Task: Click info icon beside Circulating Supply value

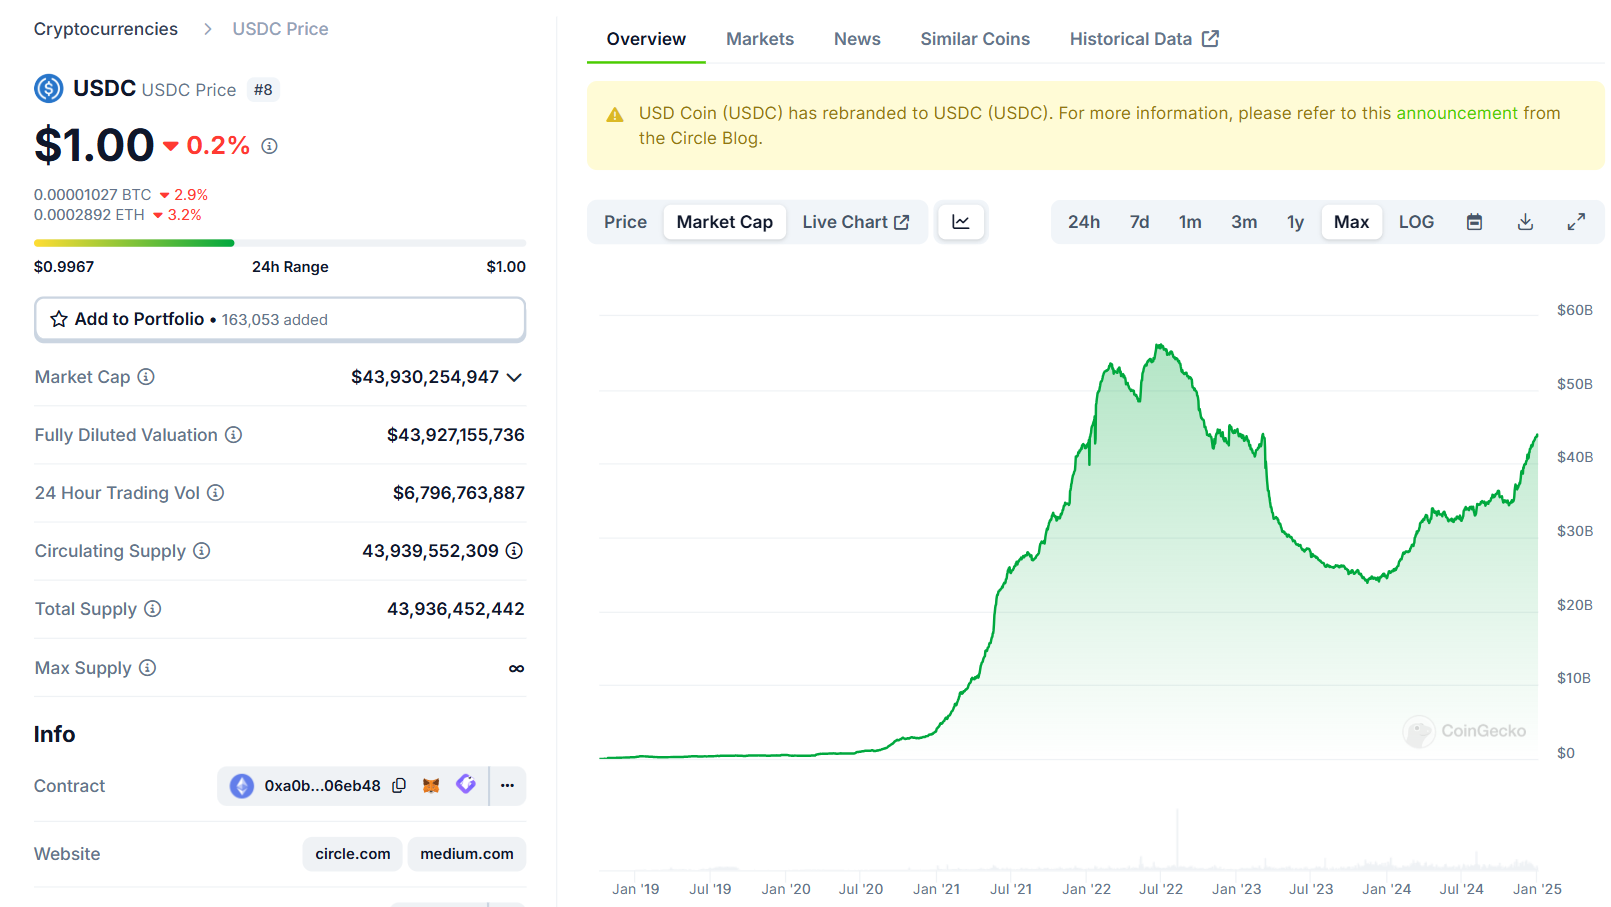Action: point(514,551)
